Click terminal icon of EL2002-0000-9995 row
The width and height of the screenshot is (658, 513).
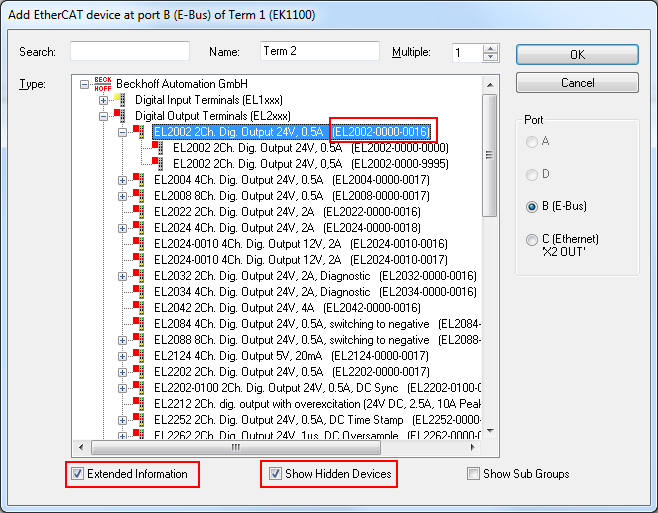click(x=158, y=164)
